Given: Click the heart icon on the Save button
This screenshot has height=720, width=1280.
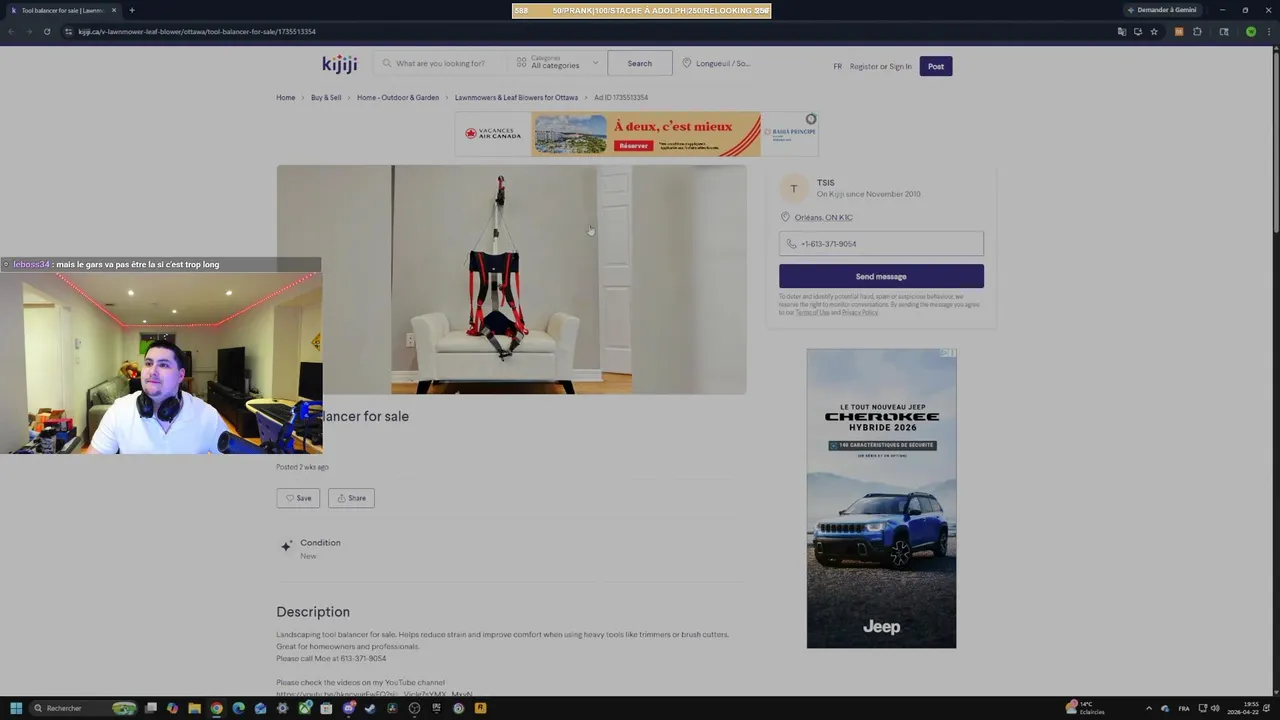Looking at the screenshot, I should pyautogui.click(x=290, y=498).
